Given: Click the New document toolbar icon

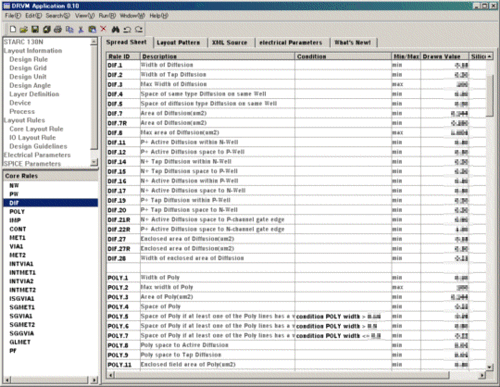Looking at the screenshot, I should (13, 29).
